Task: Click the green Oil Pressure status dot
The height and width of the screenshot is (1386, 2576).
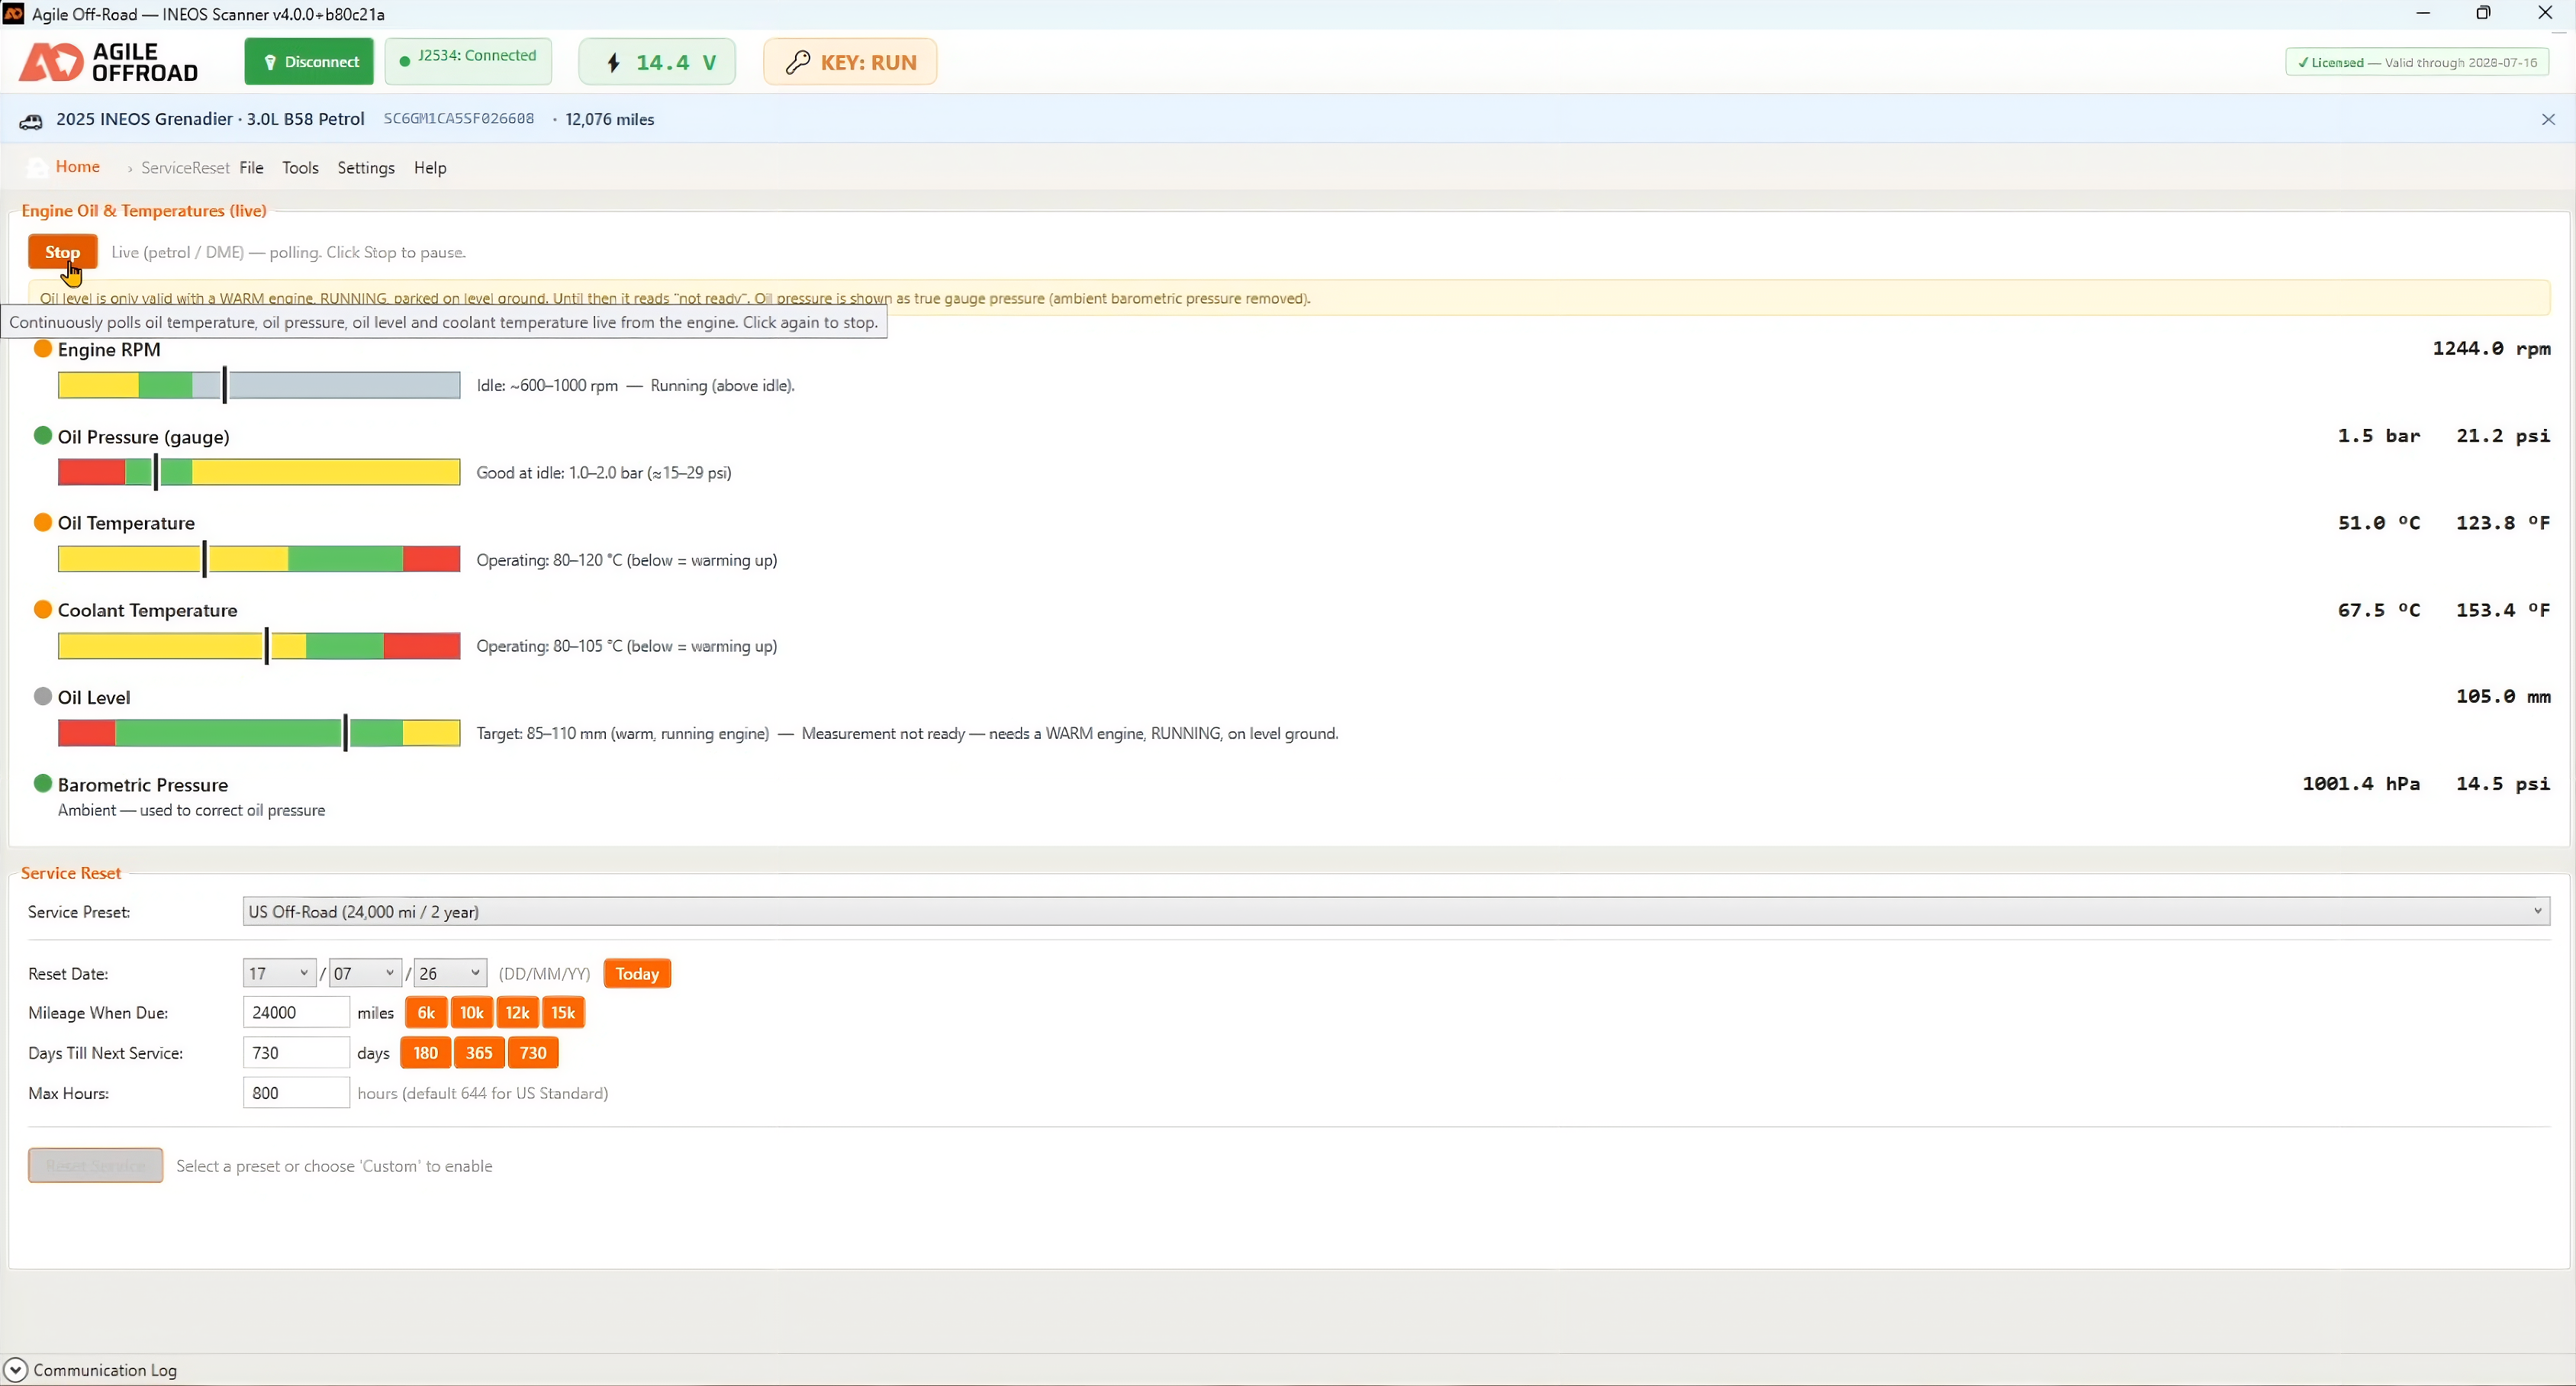Action: point(43,436)
